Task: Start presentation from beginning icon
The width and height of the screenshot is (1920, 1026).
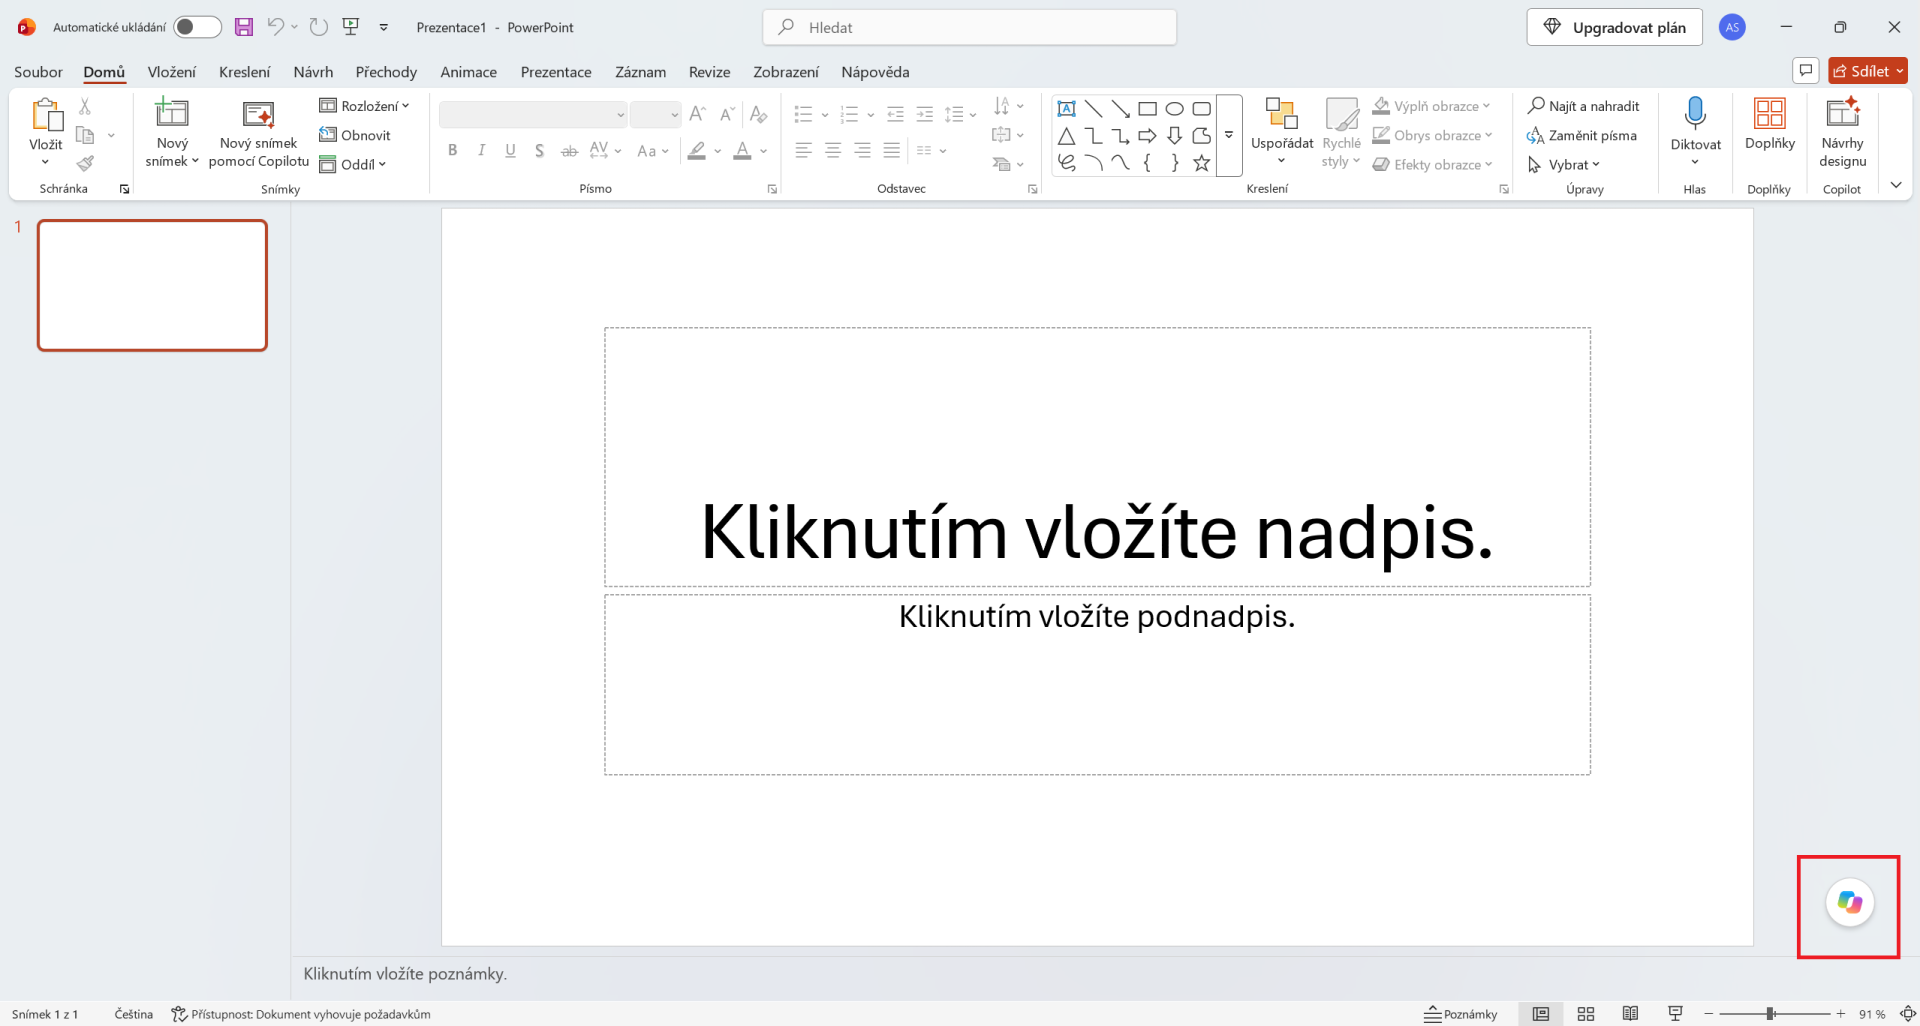Action: coord(351,27)
